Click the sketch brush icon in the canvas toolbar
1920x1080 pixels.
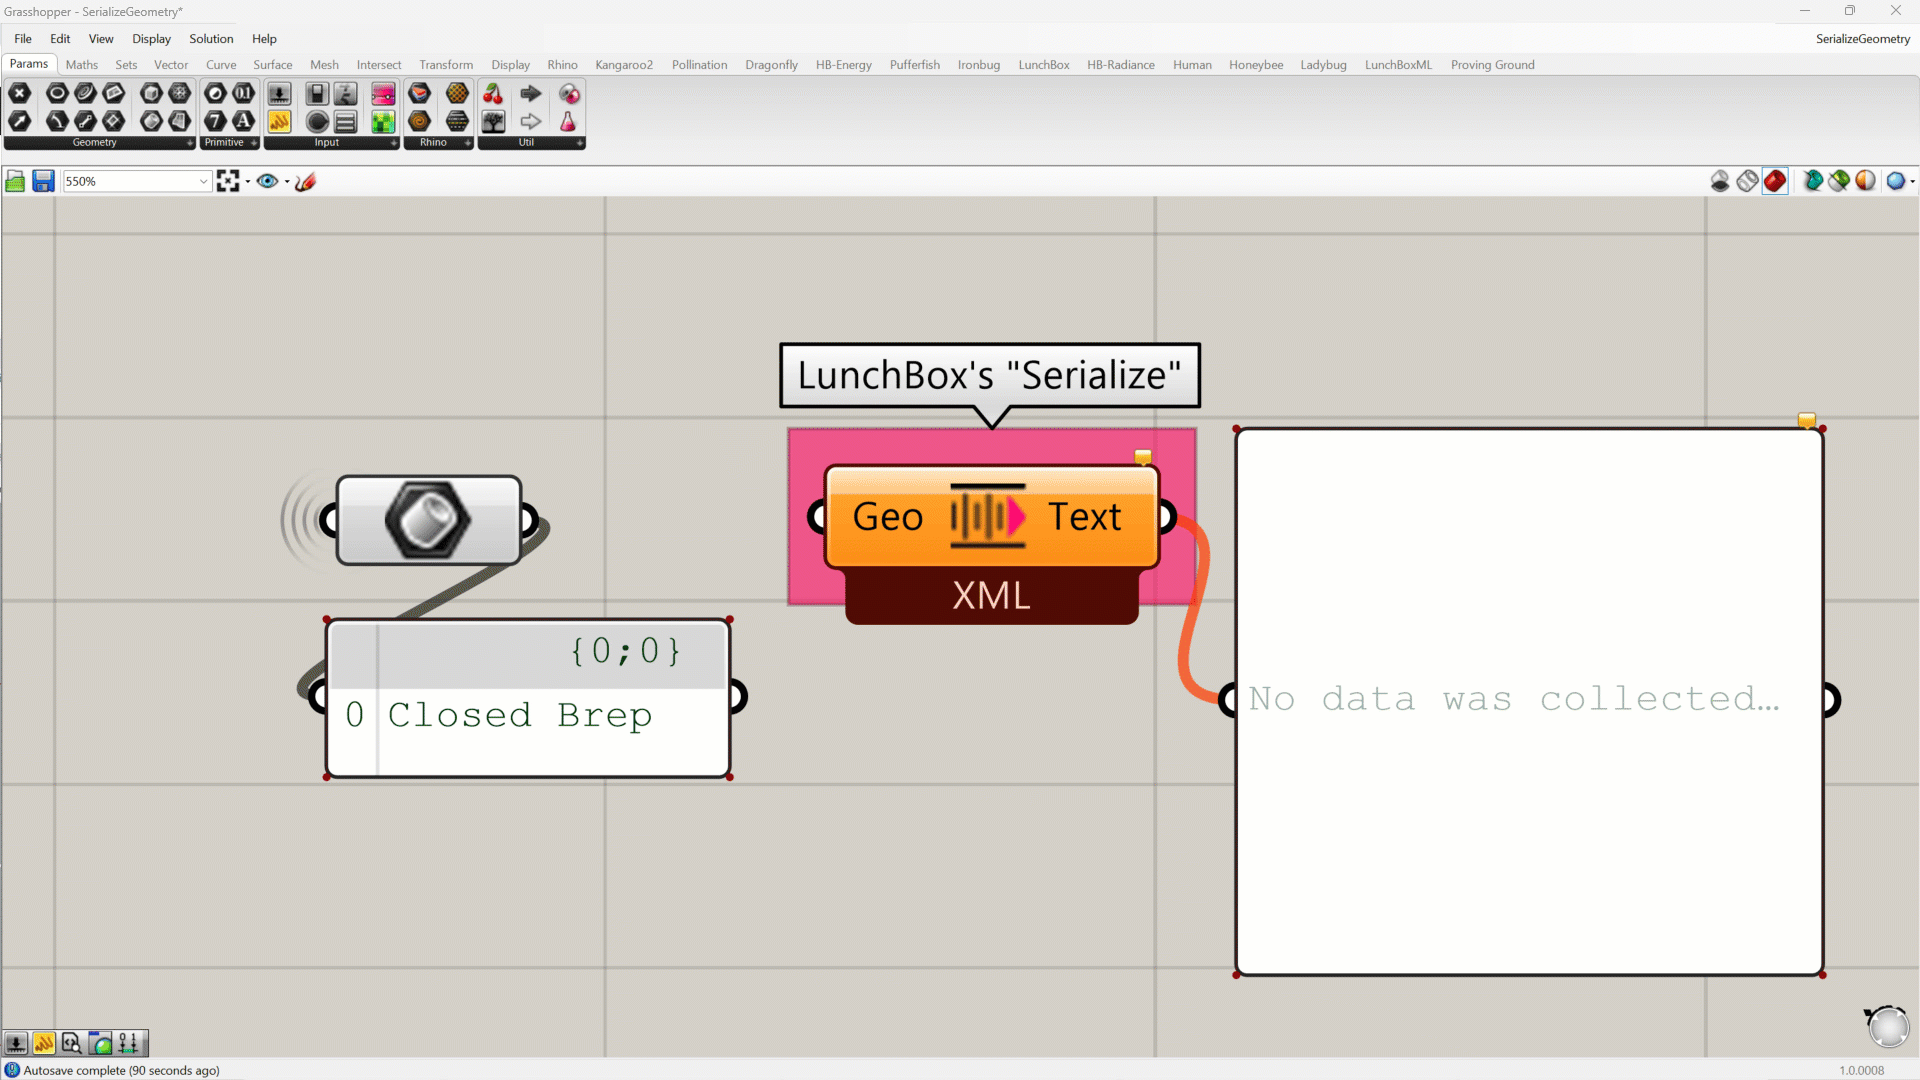pyautogui.click(x=306, y=181)
